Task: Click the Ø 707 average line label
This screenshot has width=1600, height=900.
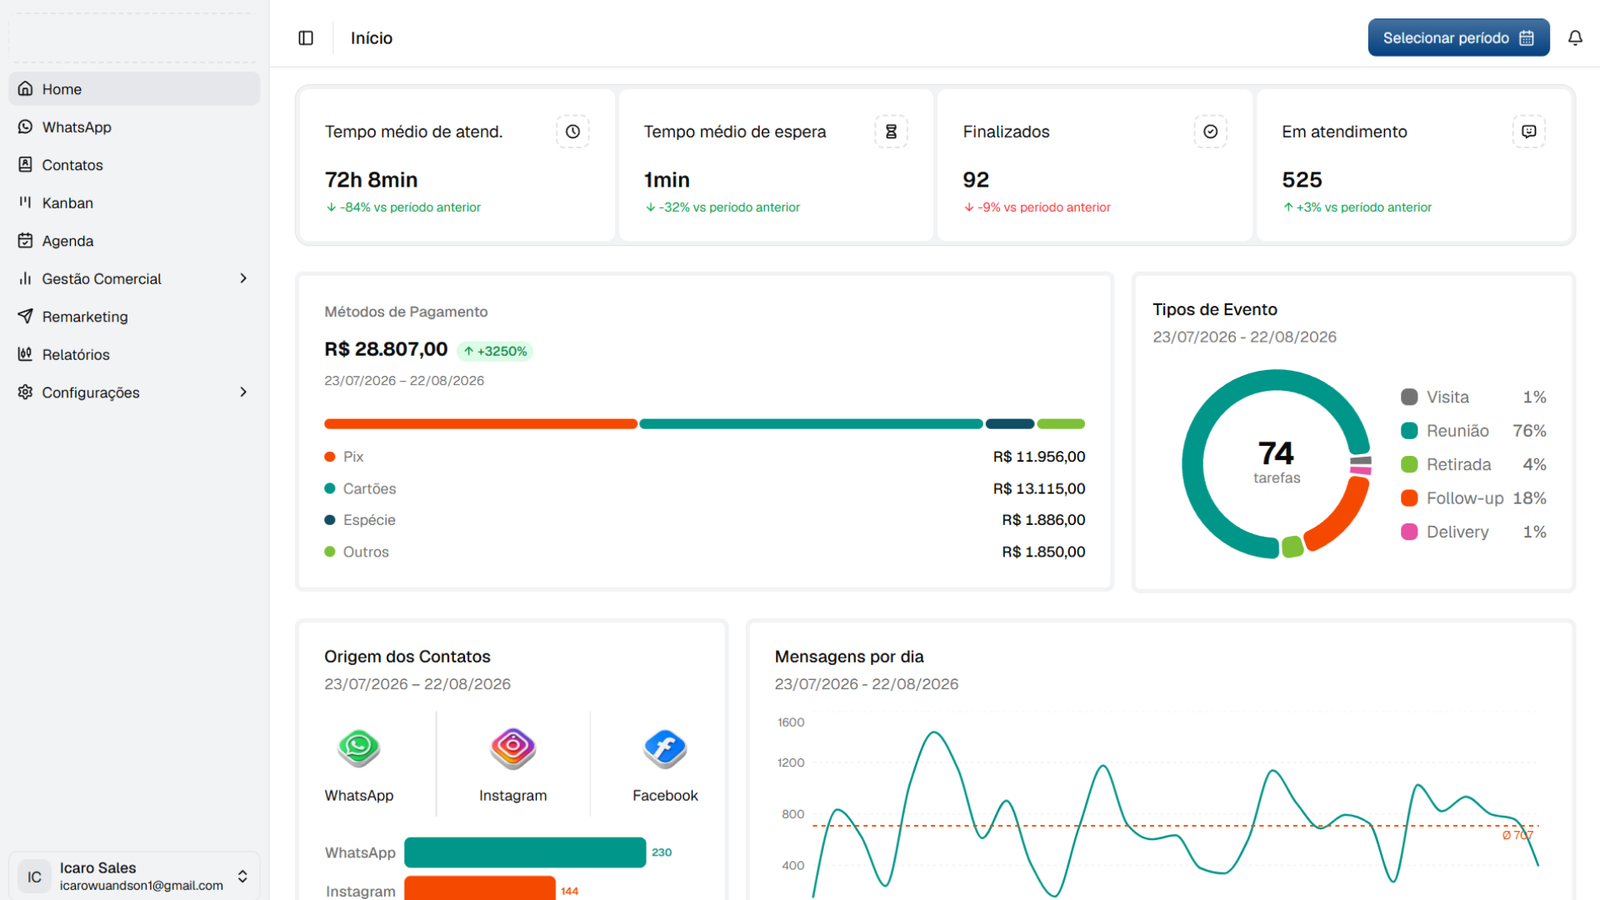Action: click(1518, 835)
